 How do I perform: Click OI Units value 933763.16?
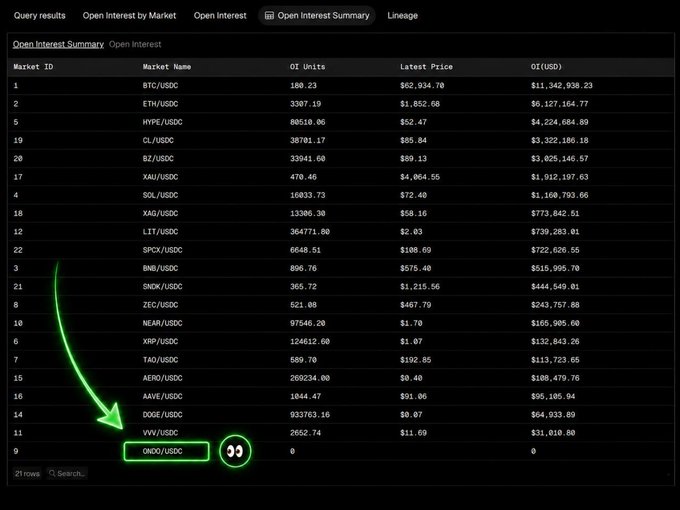(x=310, y=415)
